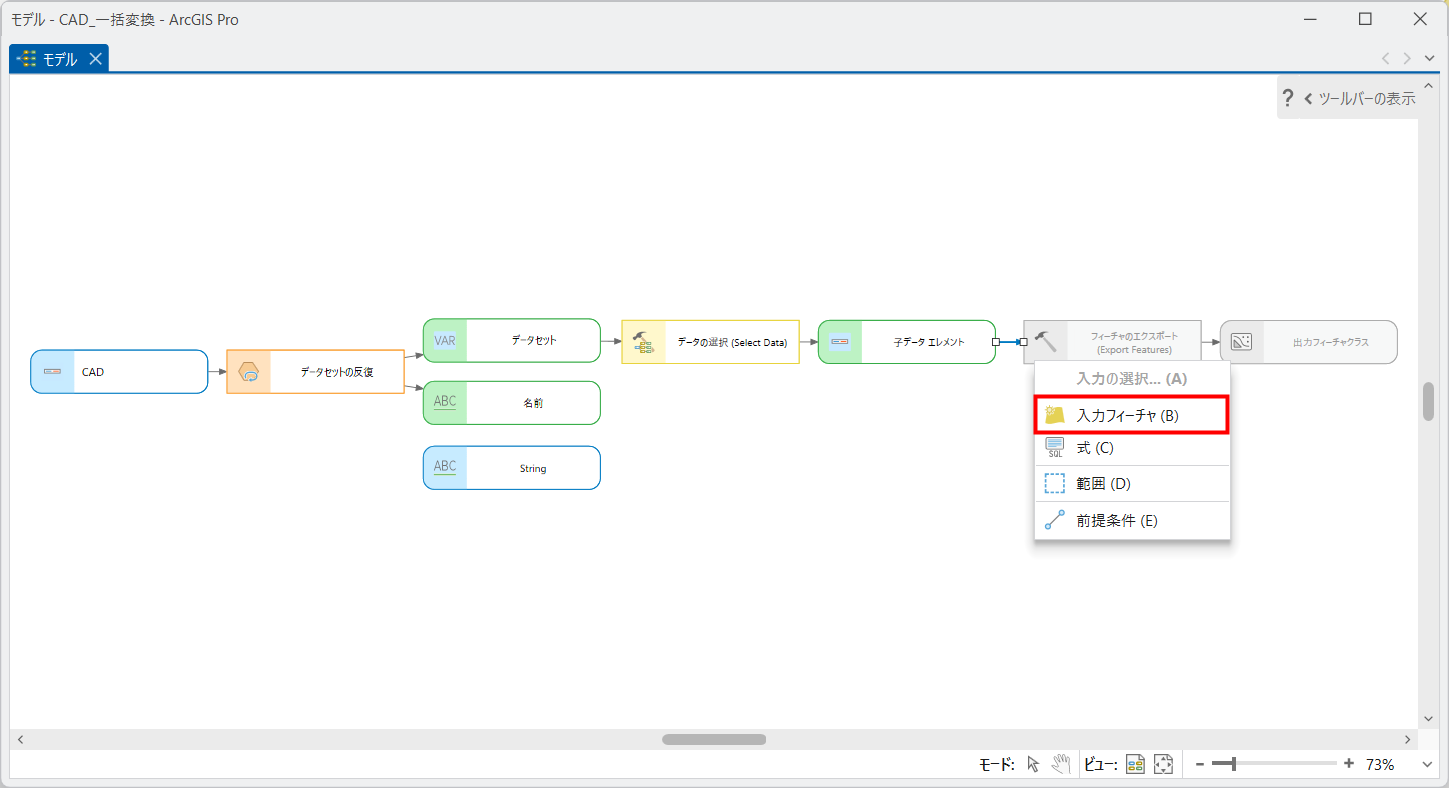Image resolution: width=1449 pixels, height=788 pixels.
Task: Open the tab list dropdown chevron
Action: (x=1429, y=58)
